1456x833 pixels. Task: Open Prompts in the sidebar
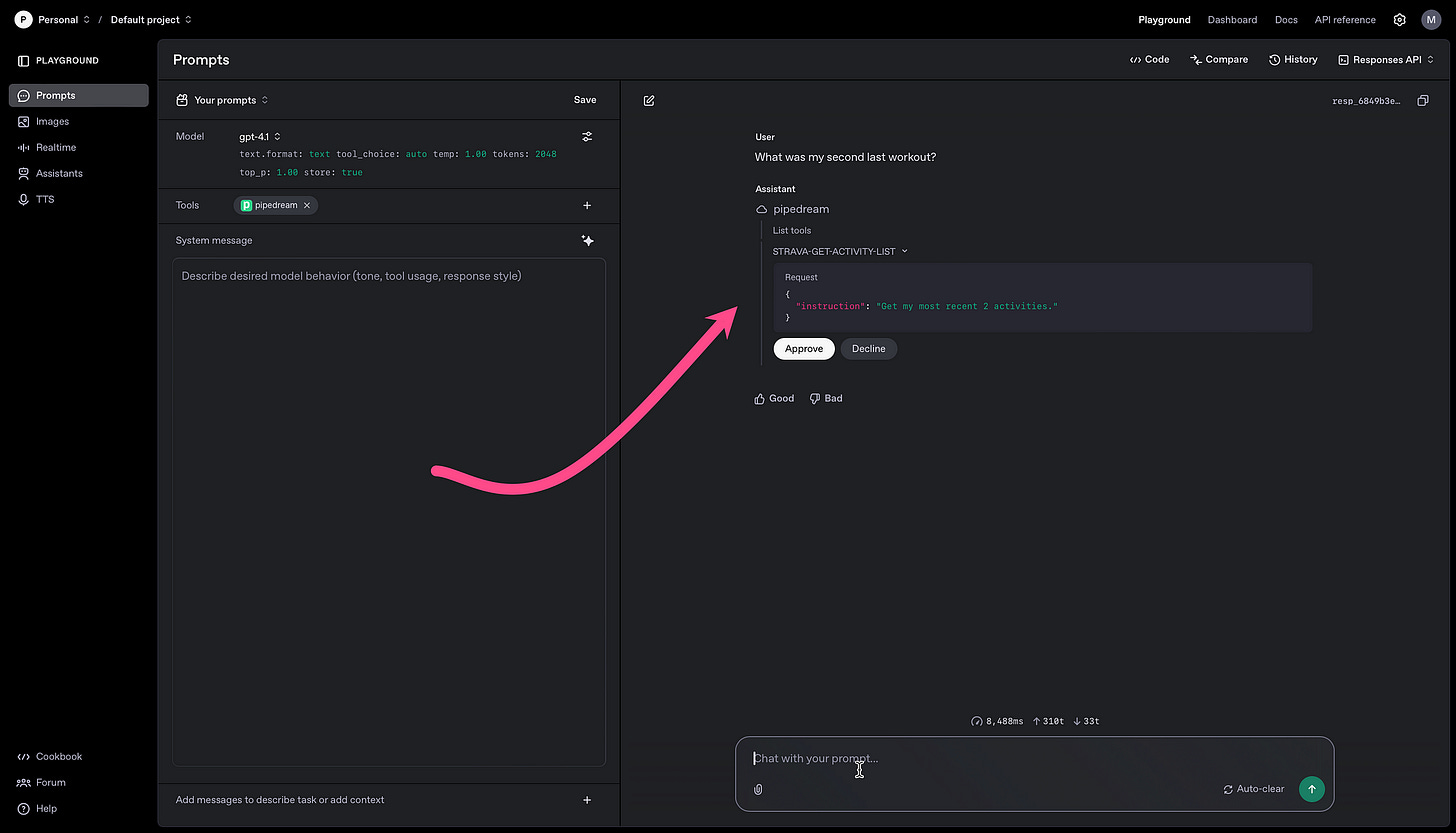(x=78, y=95)
